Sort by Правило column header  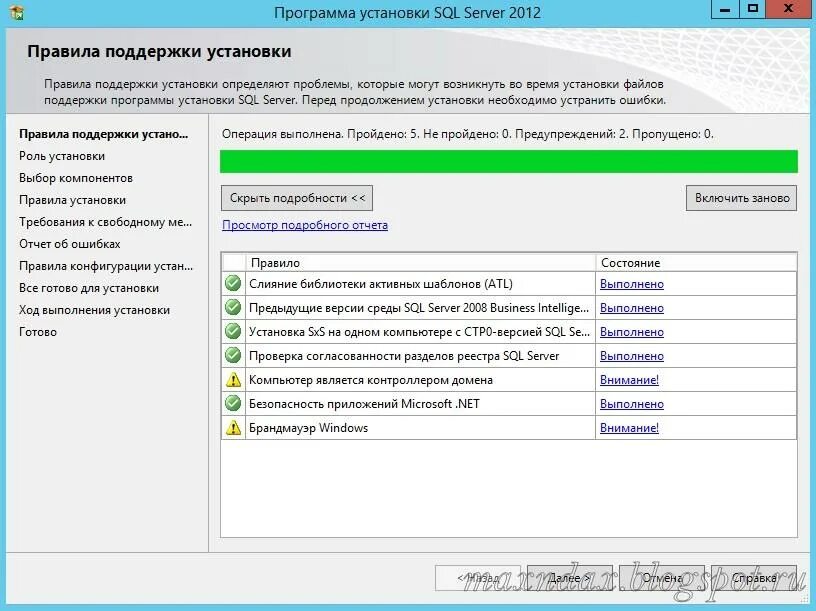420,263
